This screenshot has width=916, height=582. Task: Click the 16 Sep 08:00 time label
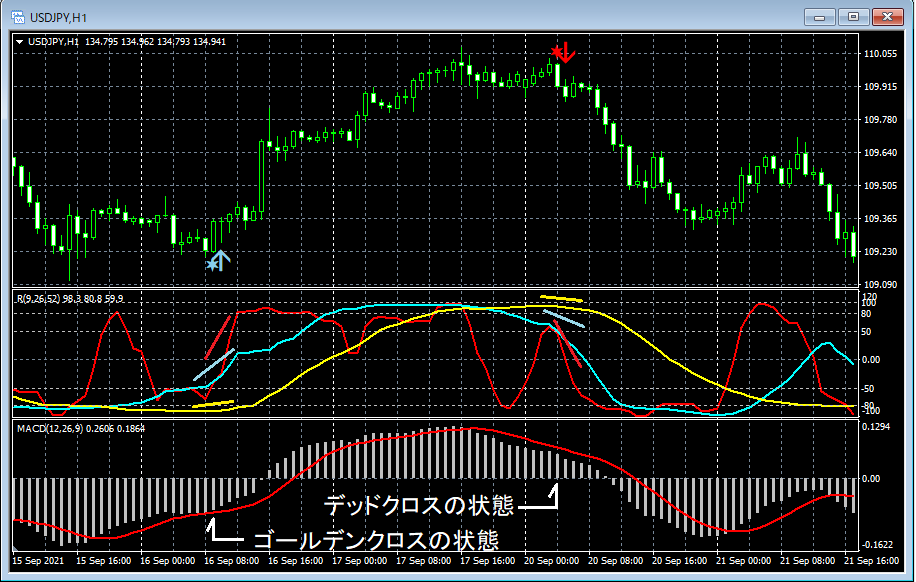pos(231,560)
